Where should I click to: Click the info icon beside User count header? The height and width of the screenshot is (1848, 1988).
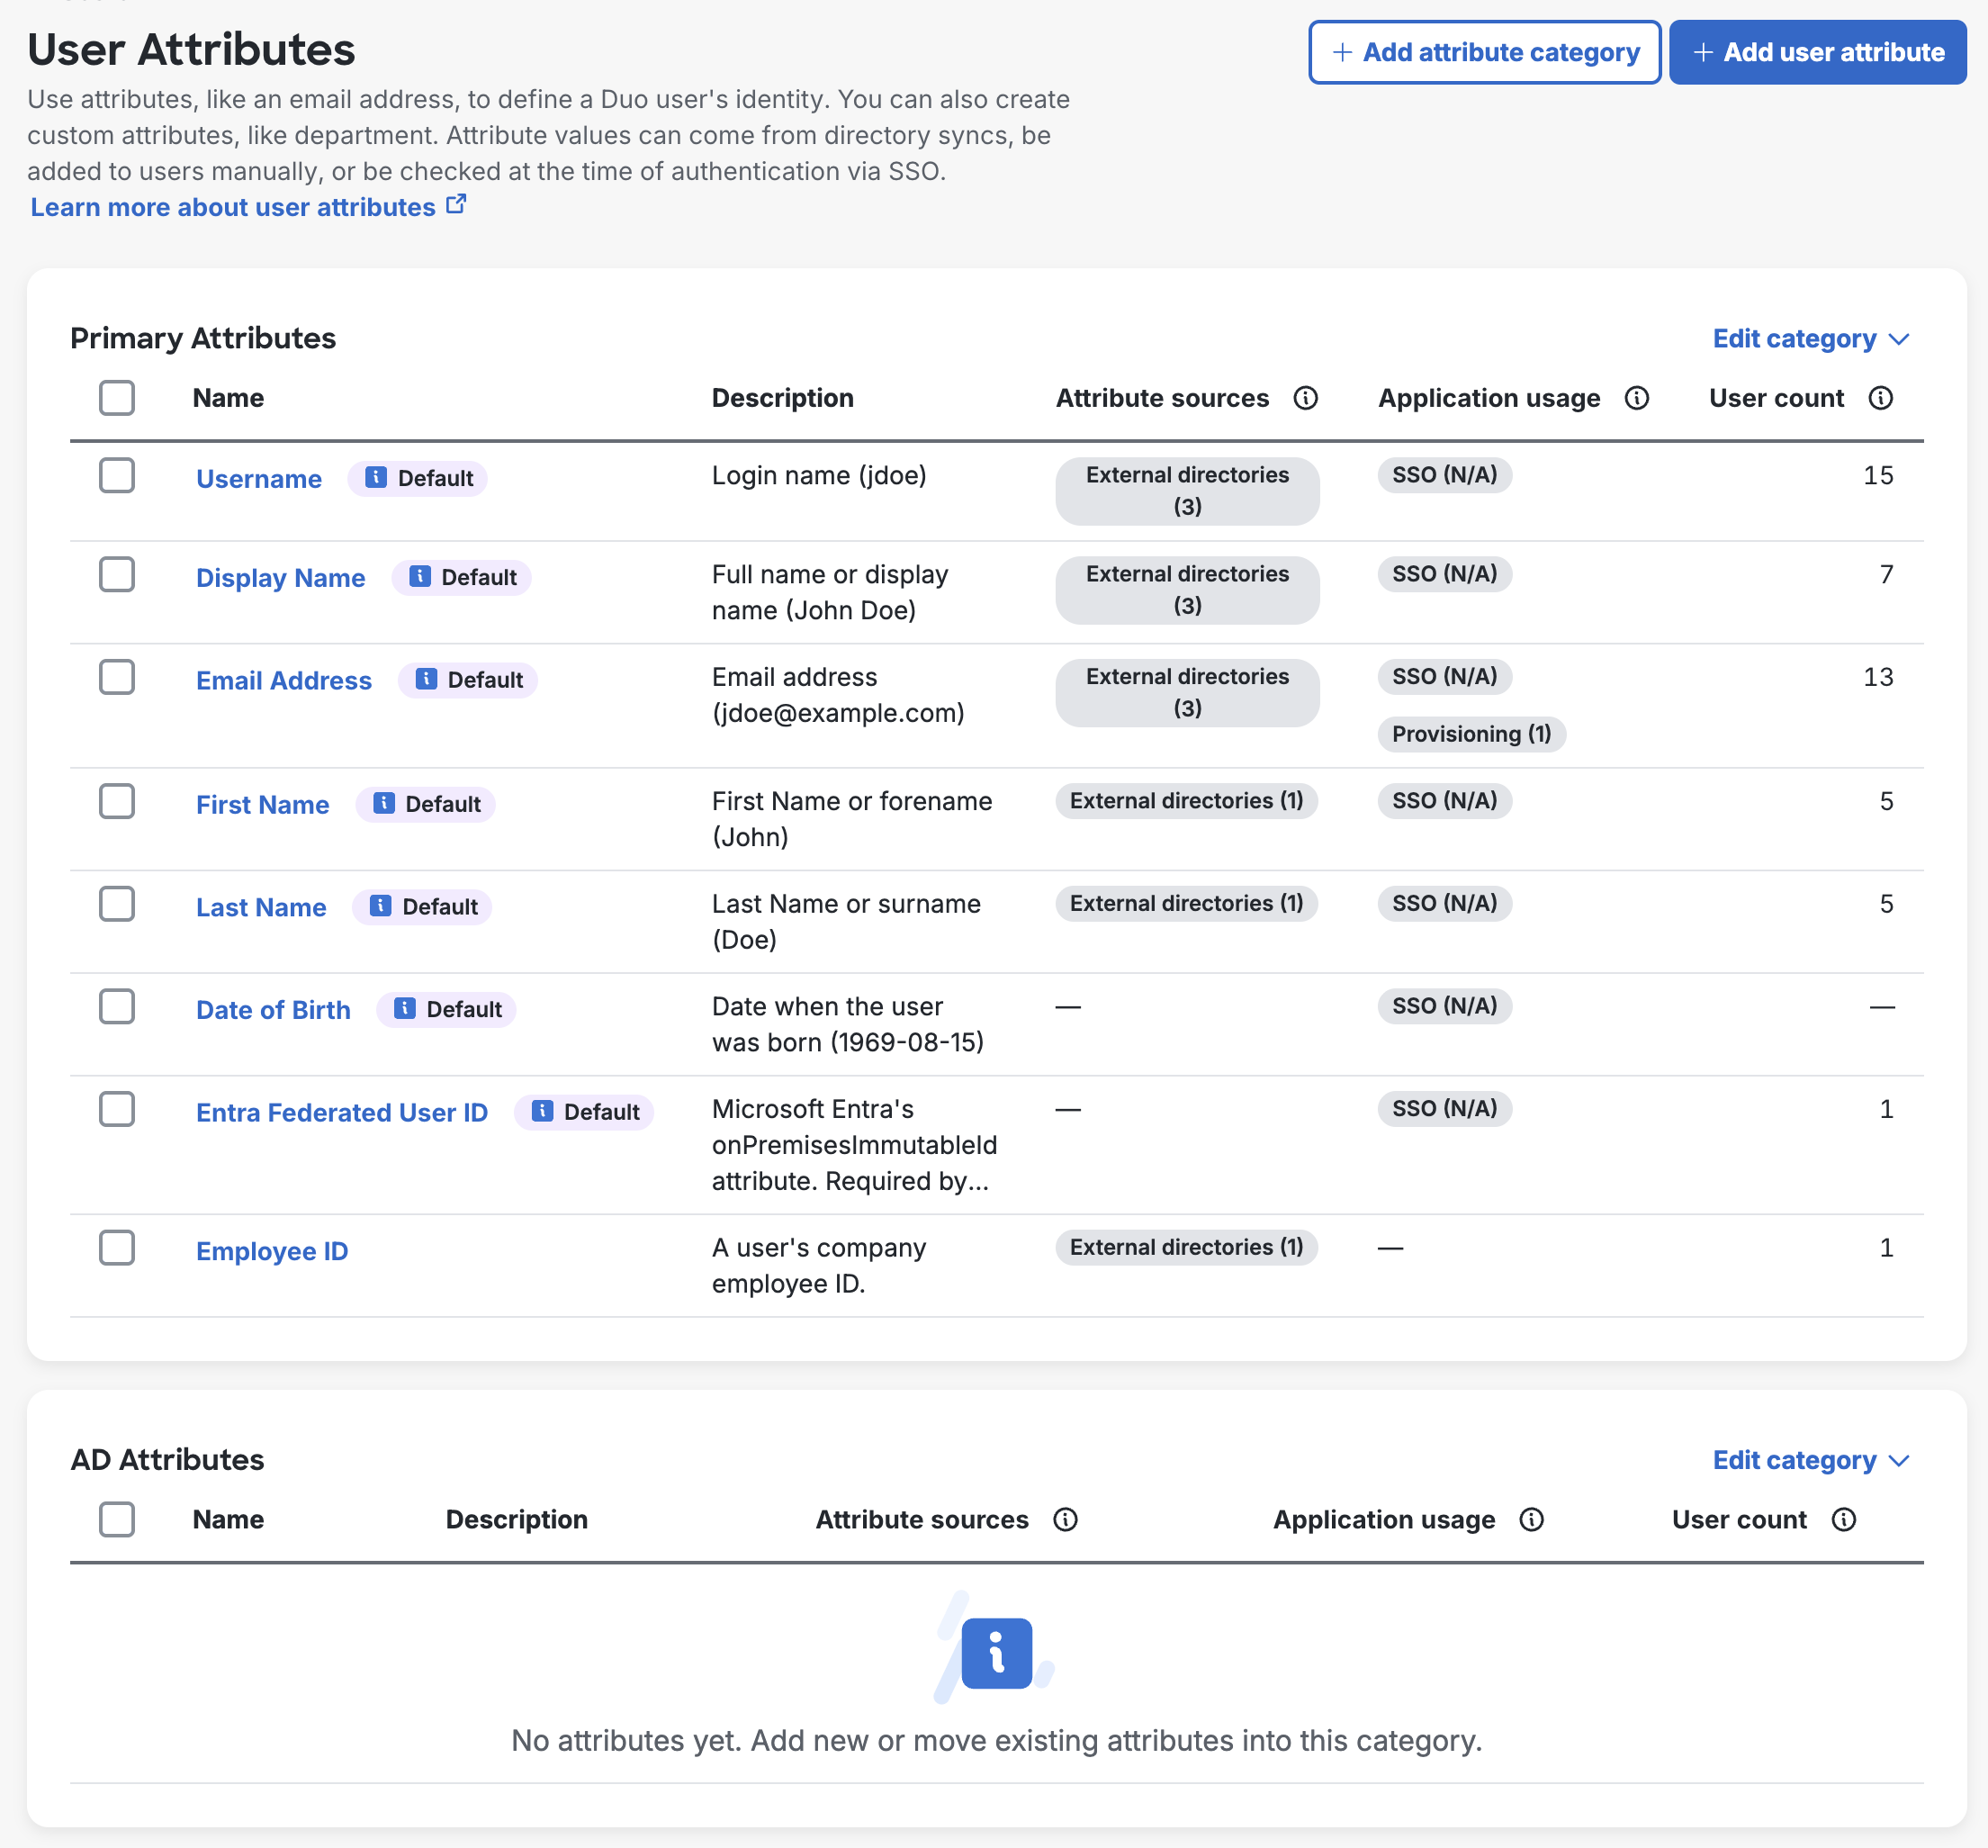[1880, 397]
